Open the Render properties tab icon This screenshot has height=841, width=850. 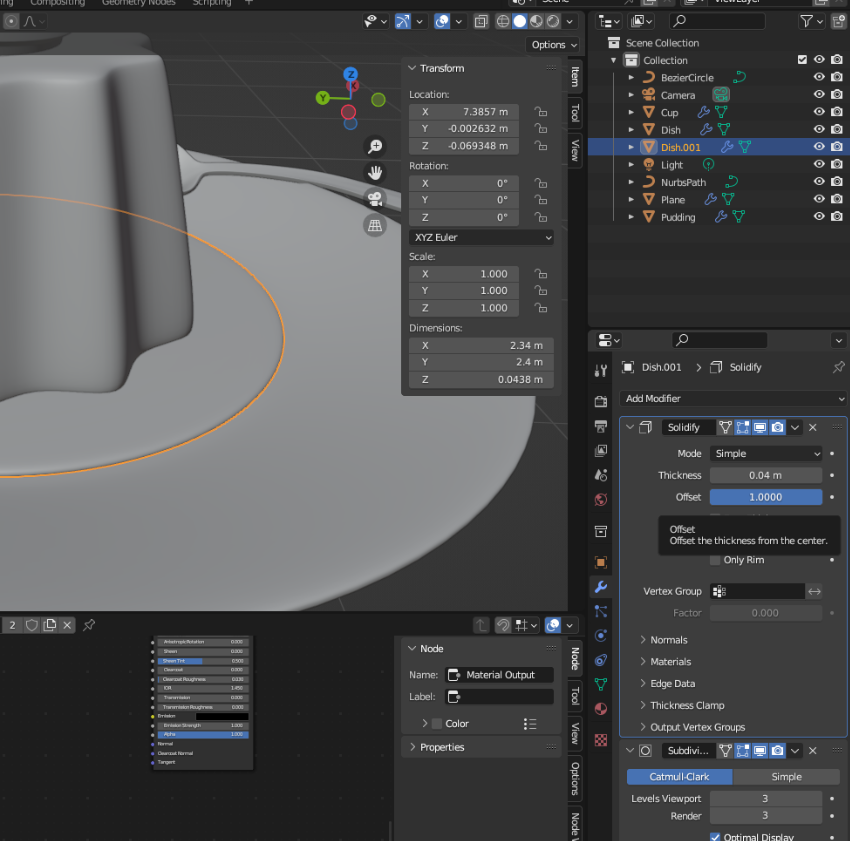[601, 401]
